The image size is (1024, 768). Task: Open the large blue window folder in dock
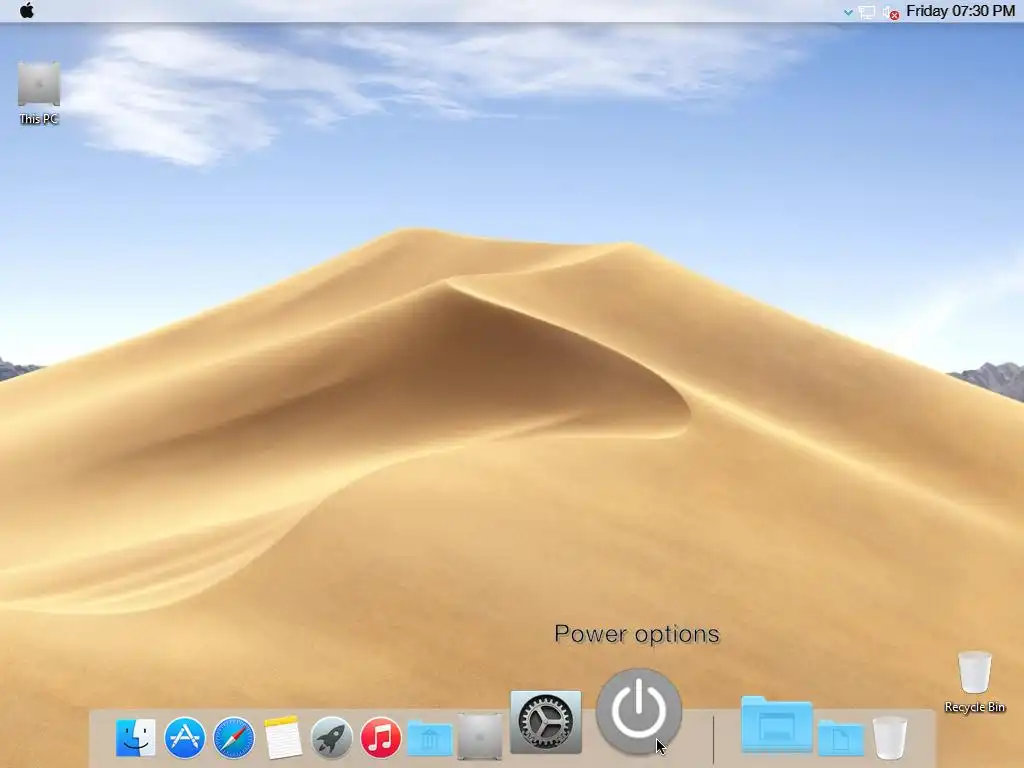(776, 724)
